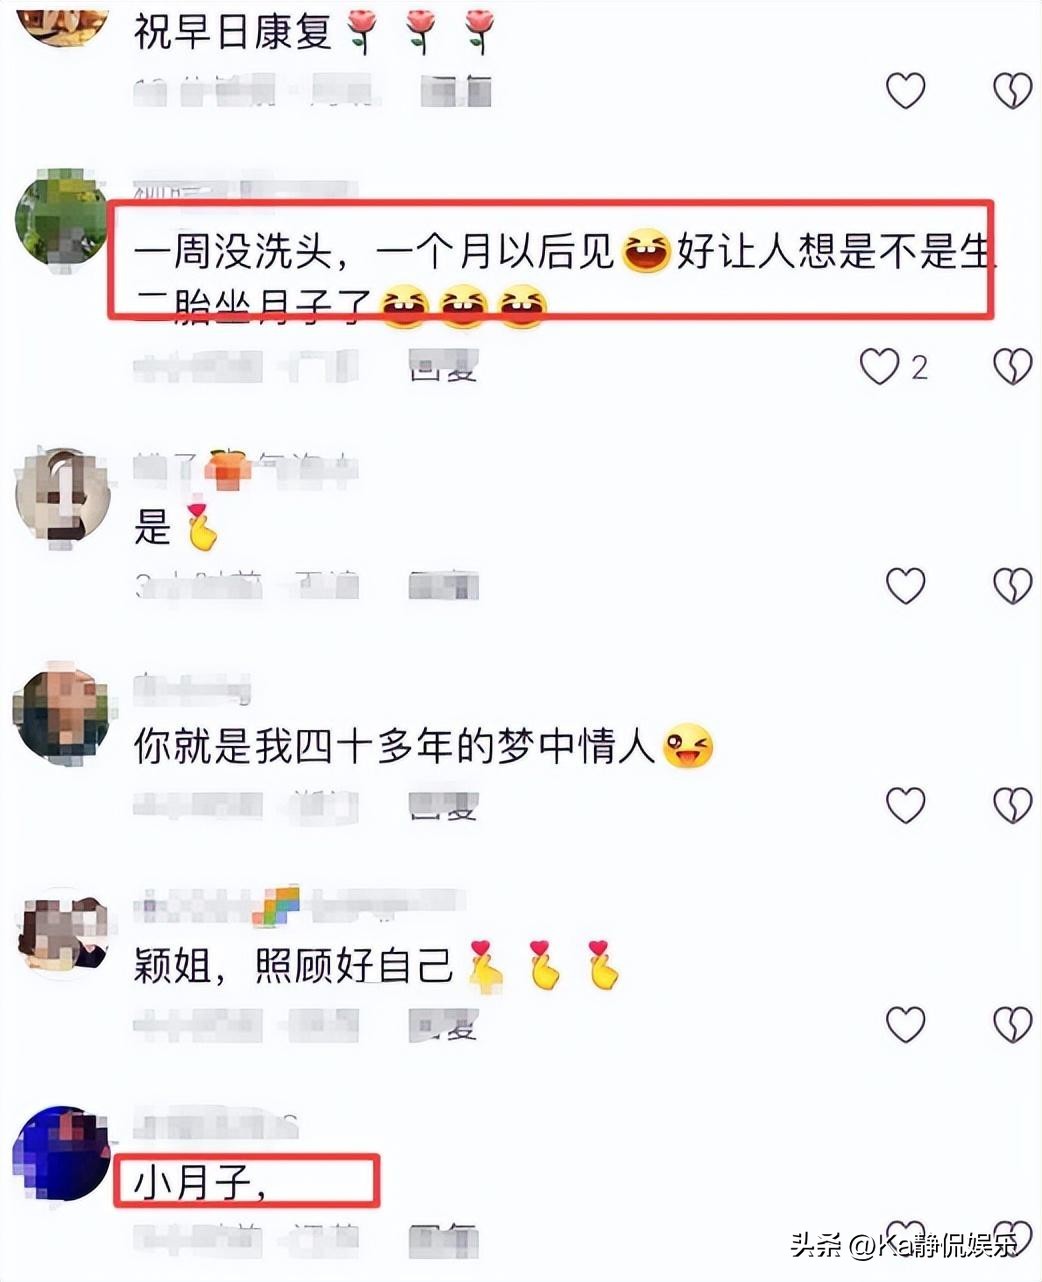Screen dimensions: 1042x1282
Task: Reply to the '一周没洗头' comment
Action: click(444, 368)
